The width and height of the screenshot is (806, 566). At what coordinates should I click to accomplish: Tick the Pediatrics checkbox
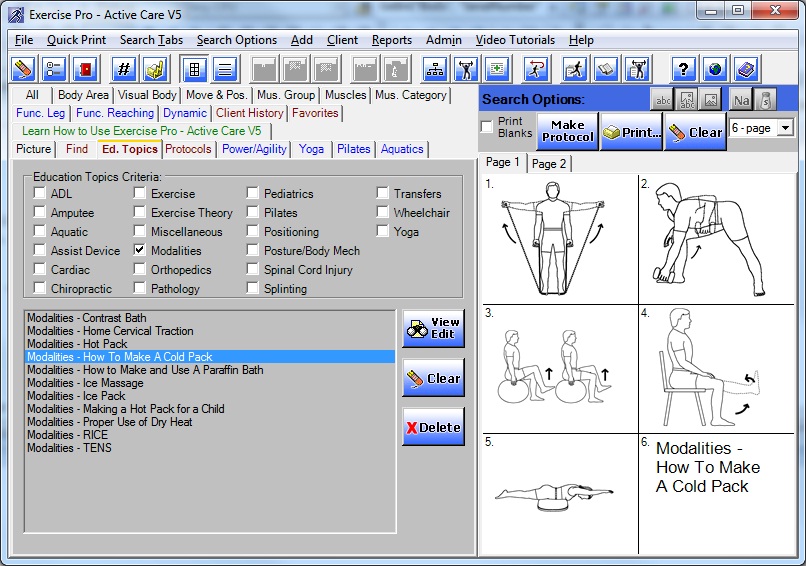coord(252,193)
